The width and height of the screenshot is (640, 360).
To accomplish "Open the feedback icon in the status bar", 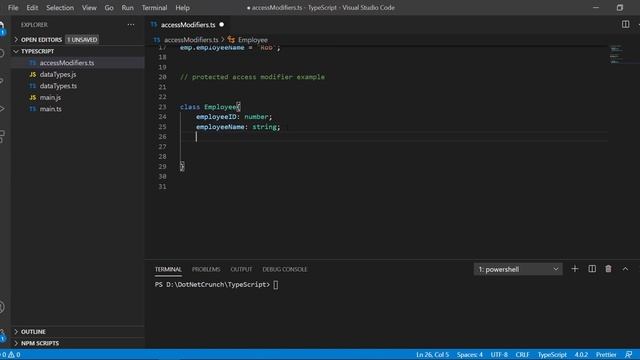I will [629, 355].
